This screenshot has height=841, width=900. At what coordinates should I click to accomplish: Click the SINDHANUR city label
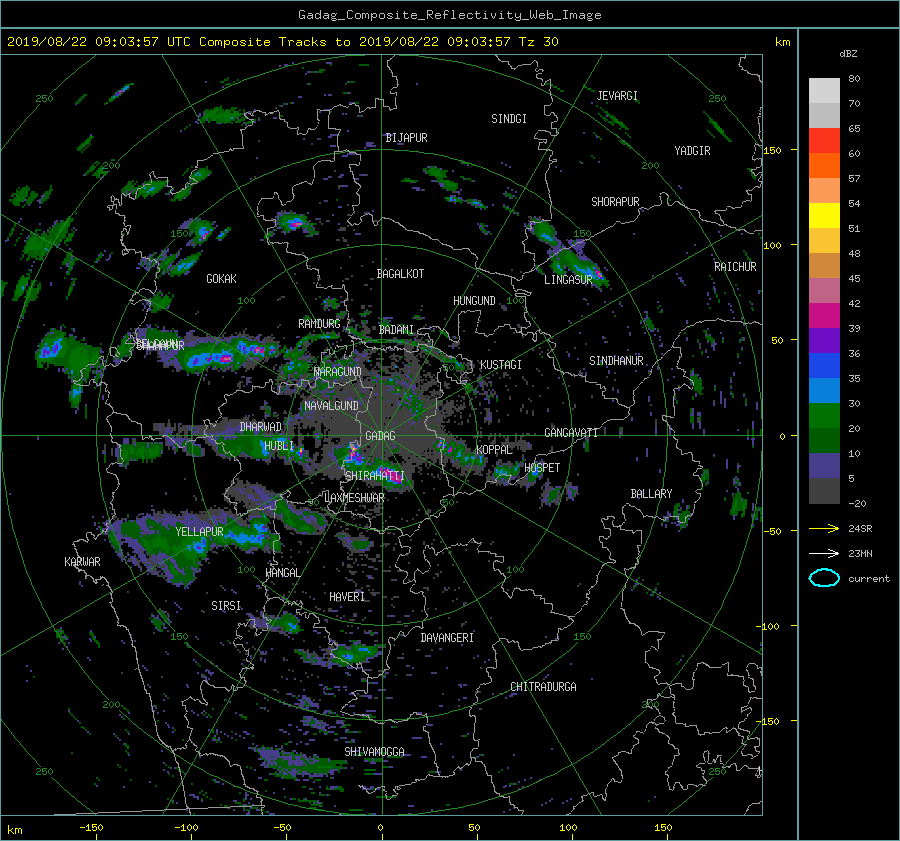coord(616,361)
